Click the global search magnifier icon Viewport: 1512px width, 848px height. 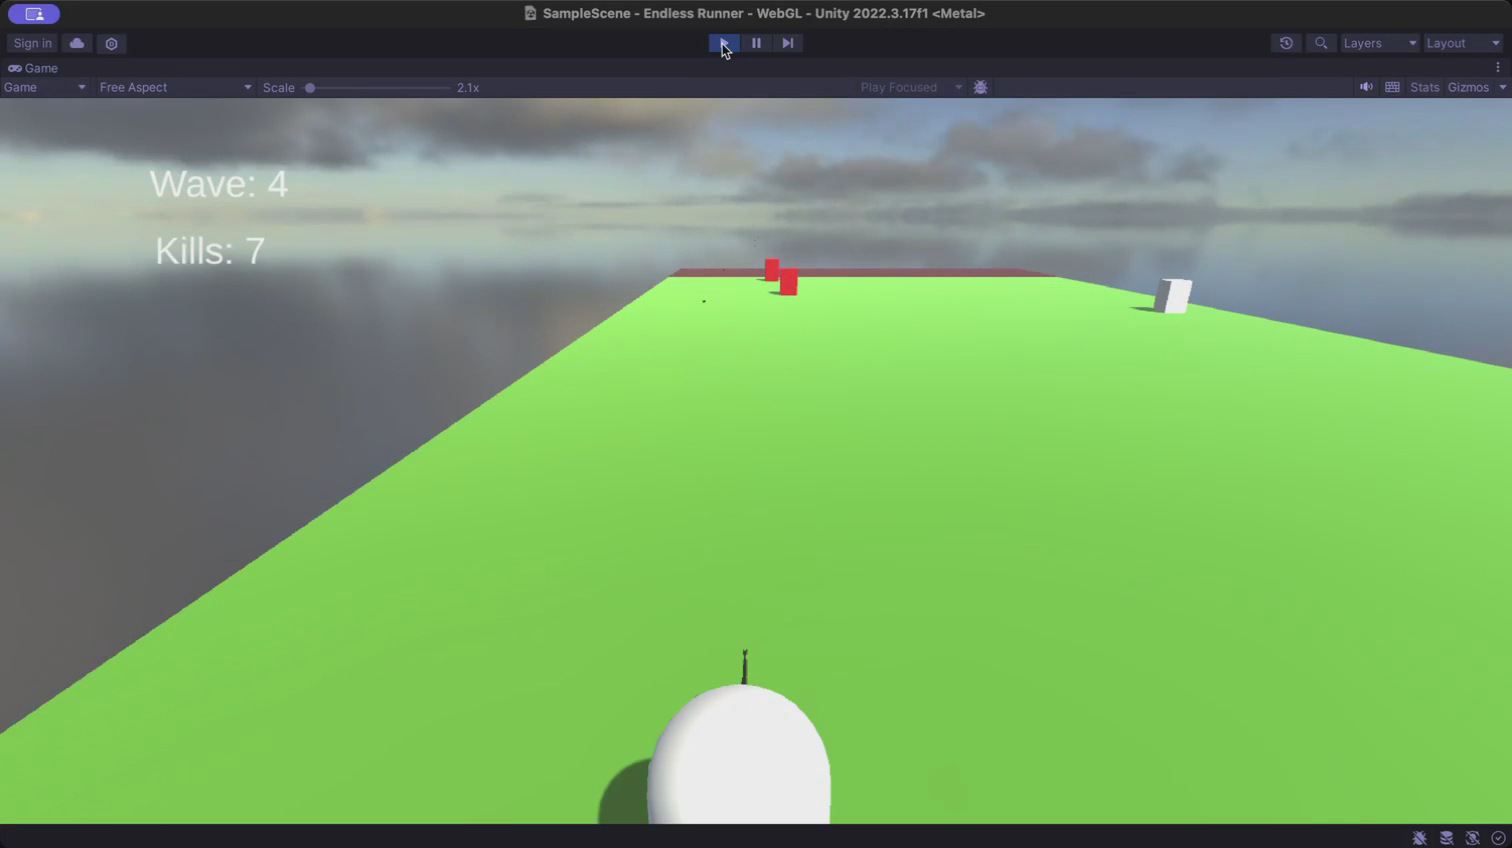pyautogui.click(x=1321, y=43)
